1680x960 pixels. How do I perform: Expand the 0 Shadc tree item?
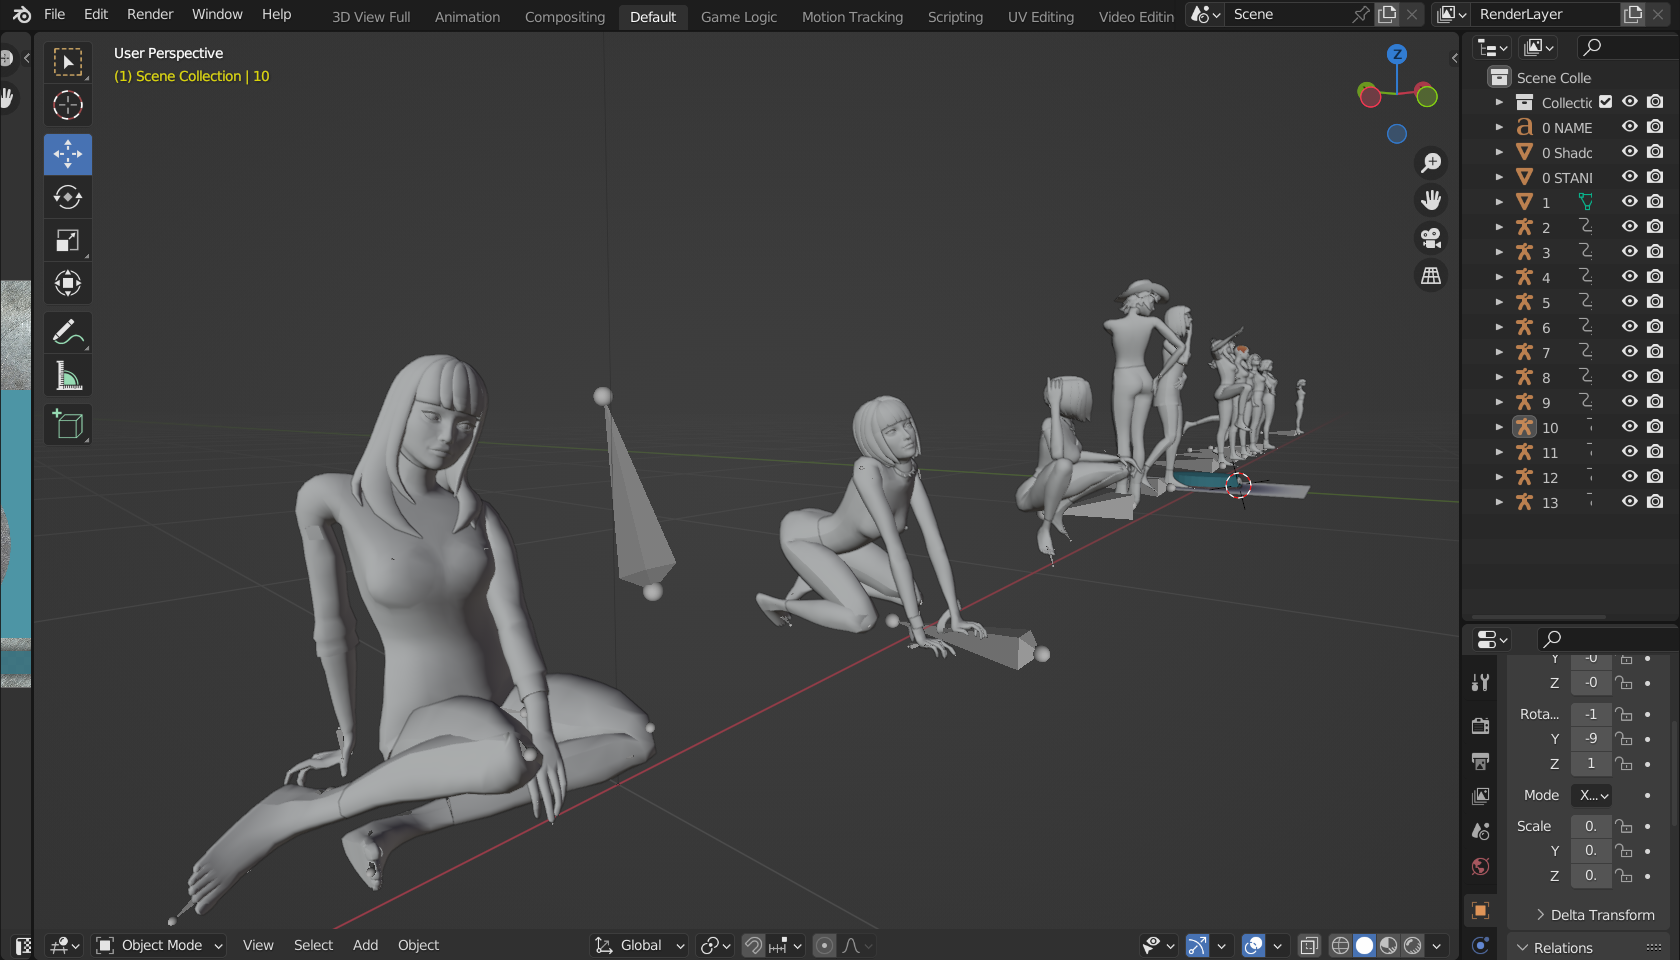click(x=1499, y=152)
